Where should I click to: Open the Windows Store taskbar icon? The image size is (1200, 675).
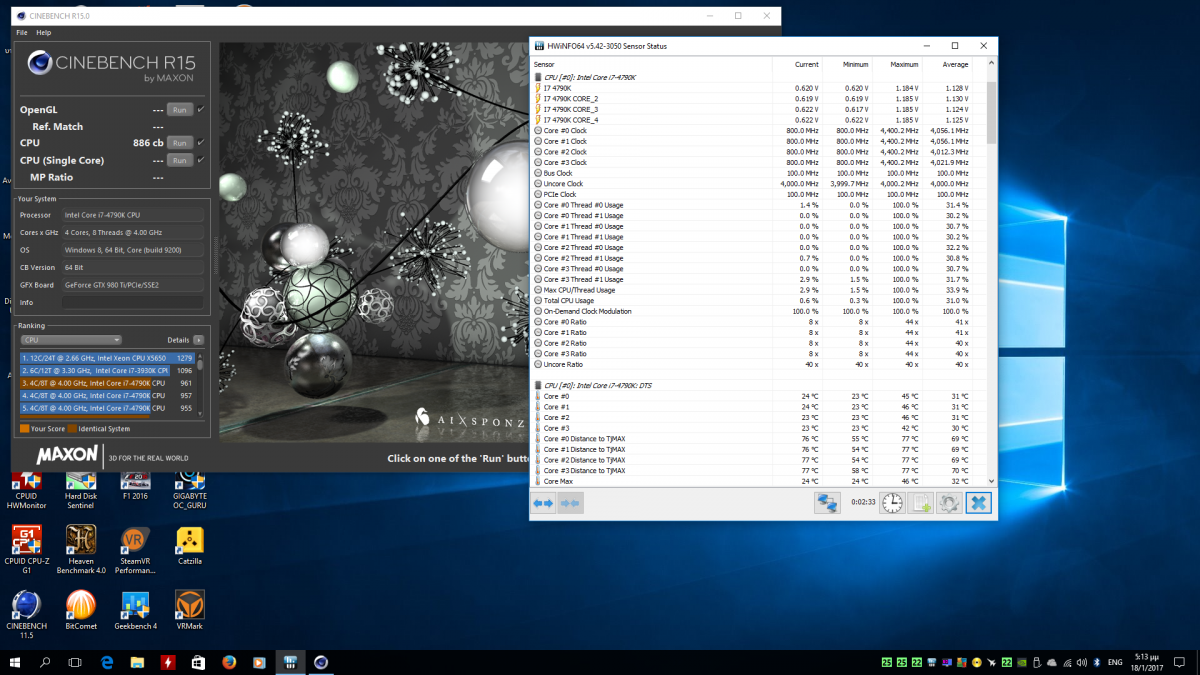pyautogui.click(x=198, y=662)
